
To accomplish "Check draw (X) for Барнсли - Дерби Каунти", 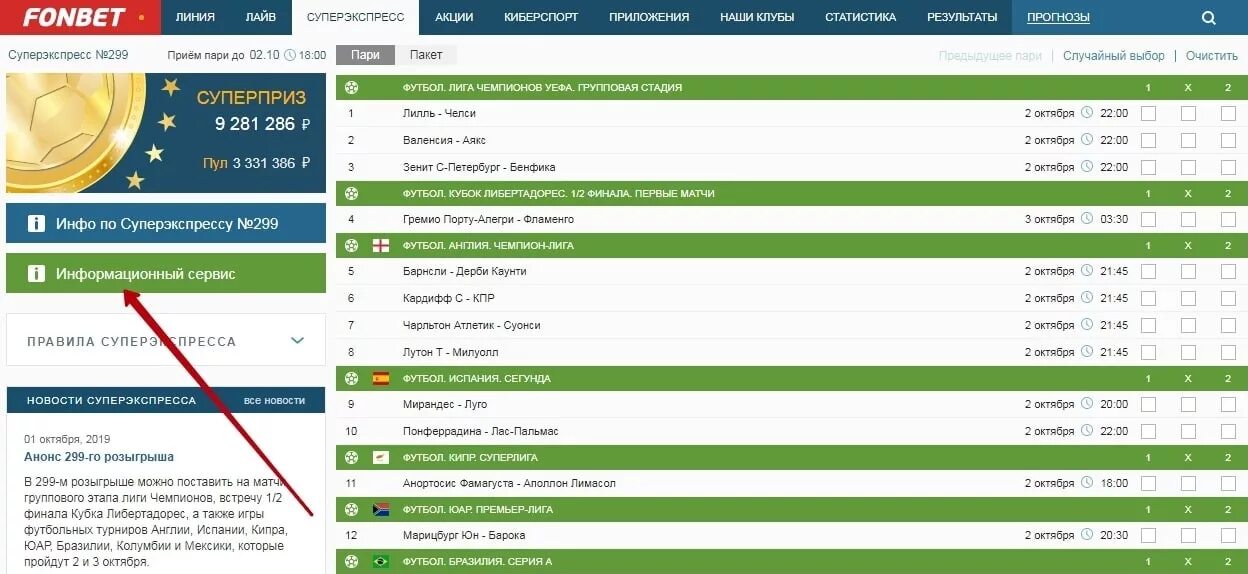I will tap(1188, 271).
